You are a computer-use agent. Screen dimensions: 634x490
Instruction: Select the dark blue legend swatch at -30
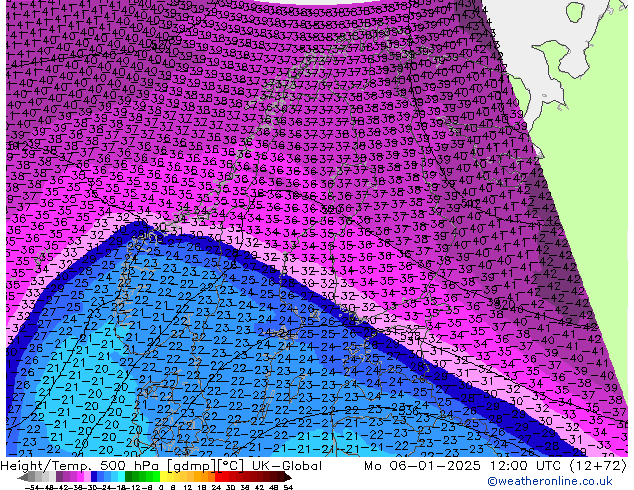coord(94,476)
